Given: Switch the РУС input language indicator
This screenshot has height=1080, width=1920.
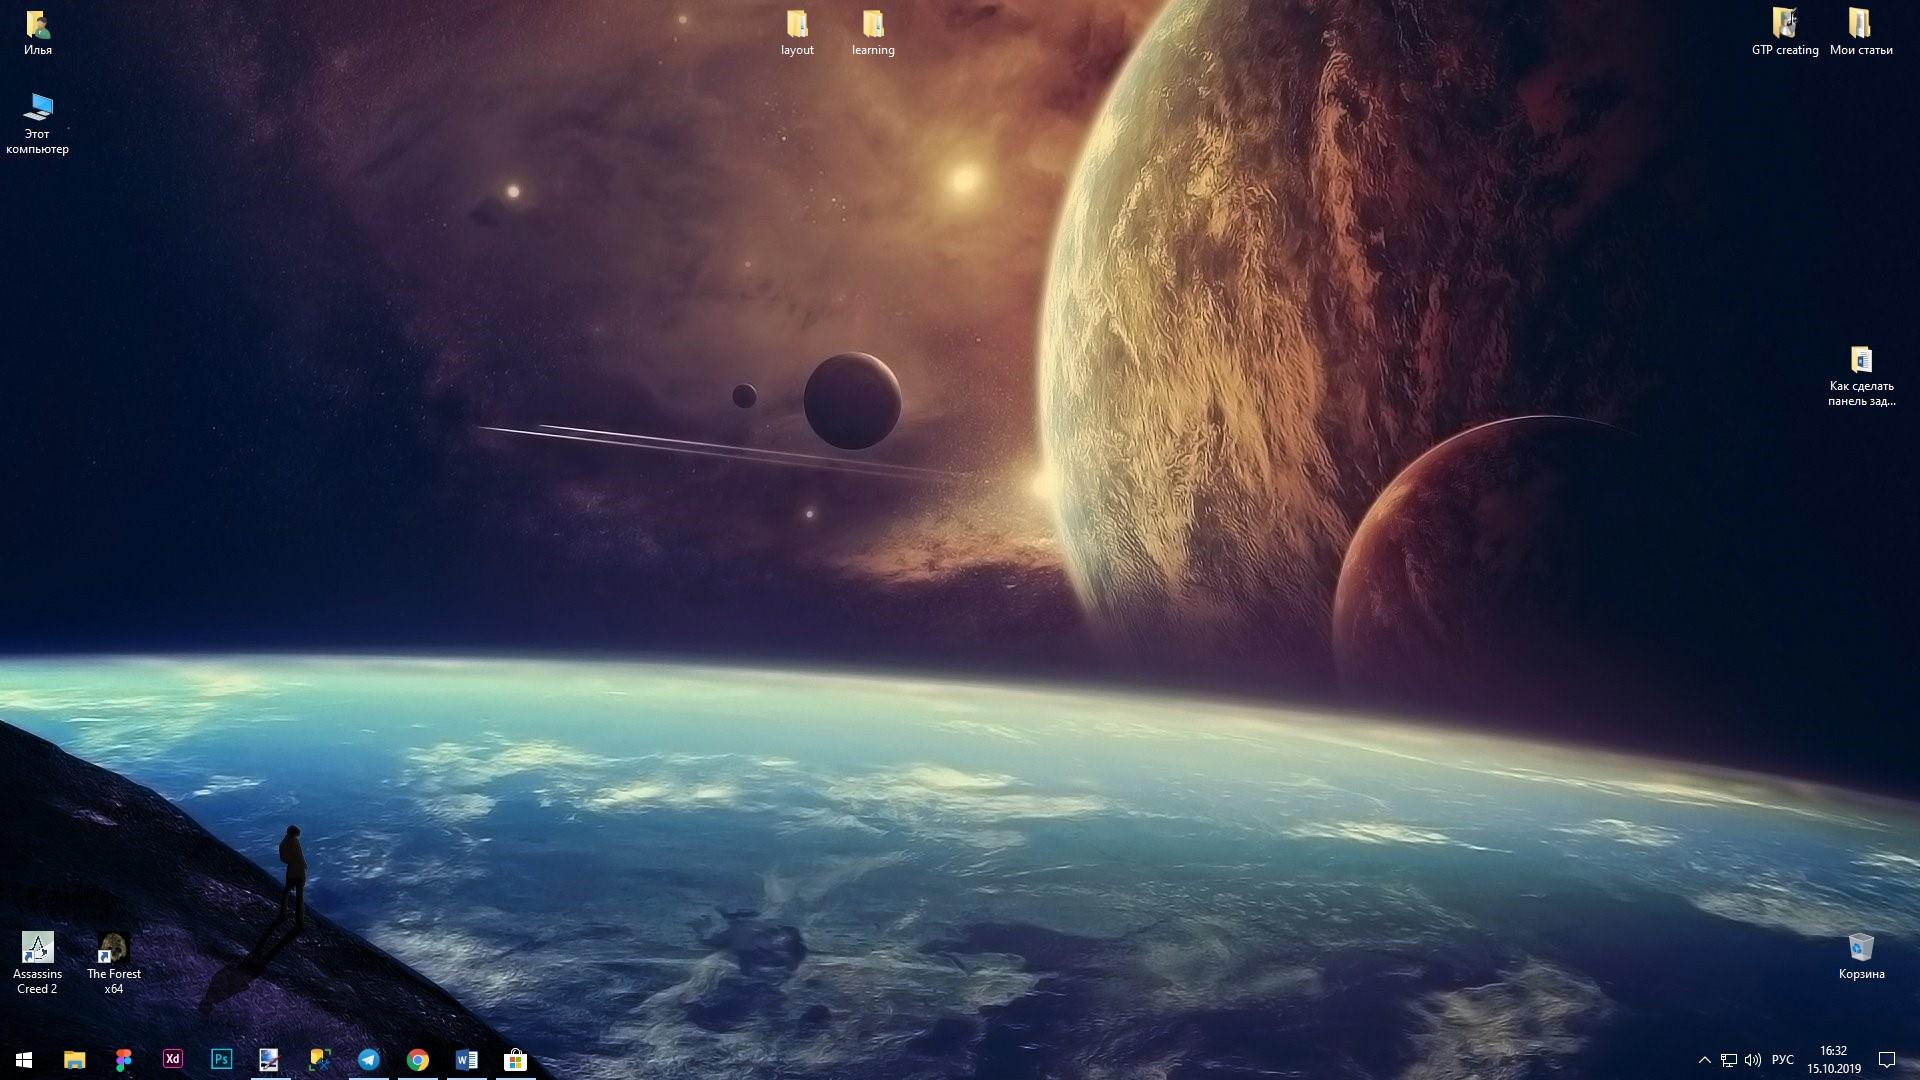Looking at the screenshot, I should pos(1782,1059).
